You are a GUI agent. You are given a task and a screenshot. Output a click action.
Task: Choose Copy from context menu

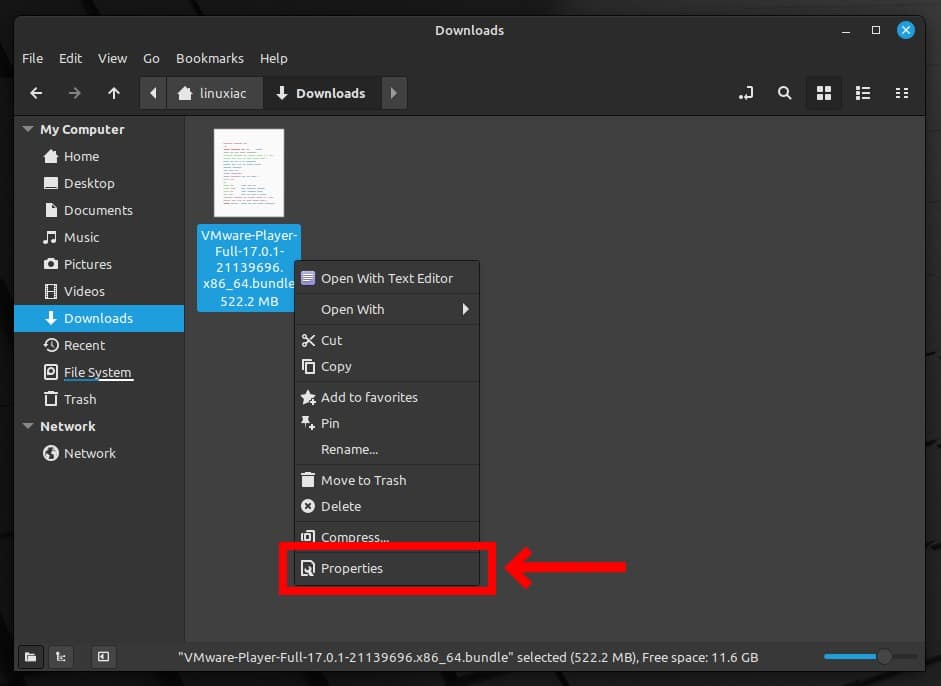(387, 366)
